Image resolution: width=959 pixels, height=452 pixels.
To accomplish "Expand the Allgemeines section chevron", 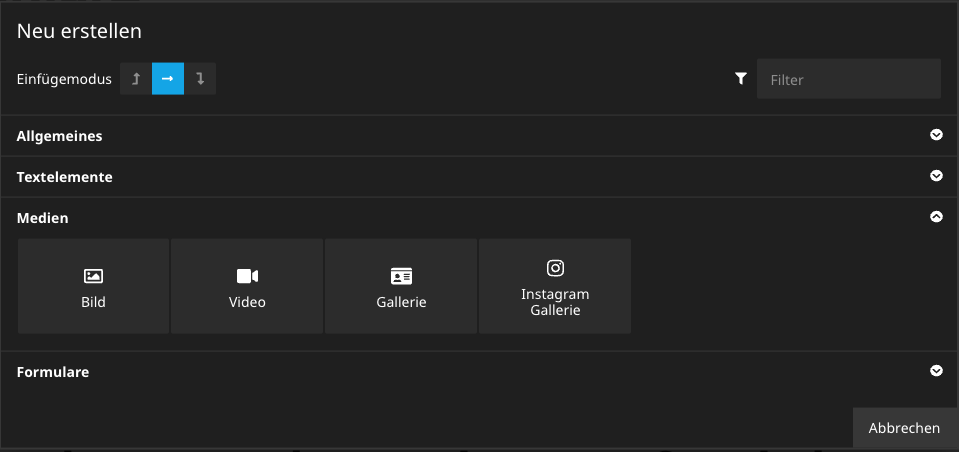I will [936, 136].
